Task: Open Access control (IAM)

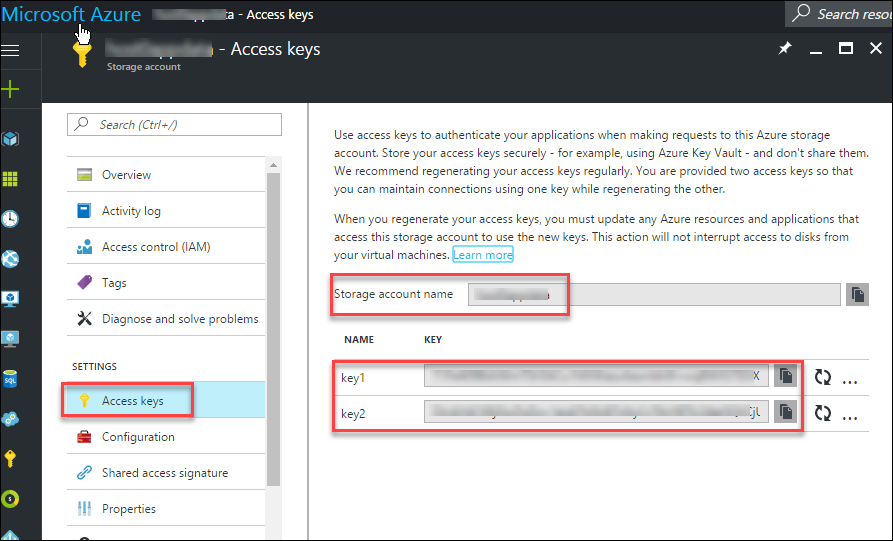Action: [166, 247]
